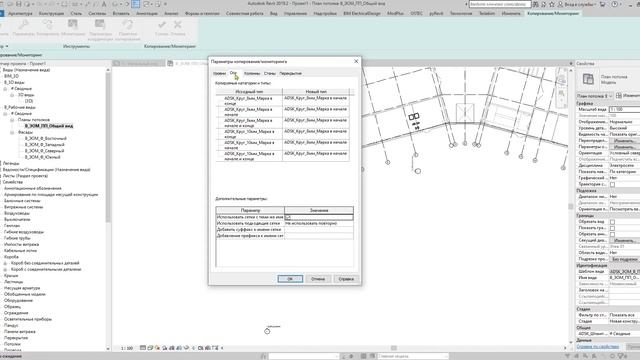
Task: Expand Короб с соединительными деталями node
Action: (x=5, y=269)
